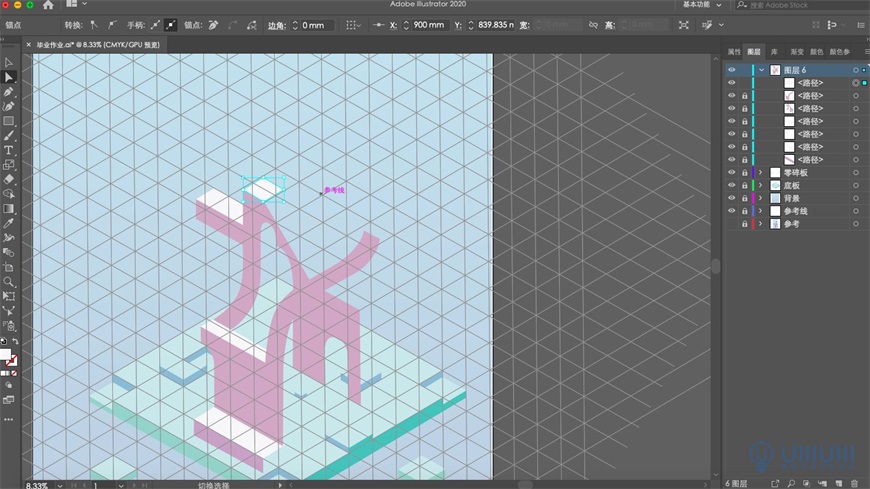Select the Artboard tool

coord(8,267)
